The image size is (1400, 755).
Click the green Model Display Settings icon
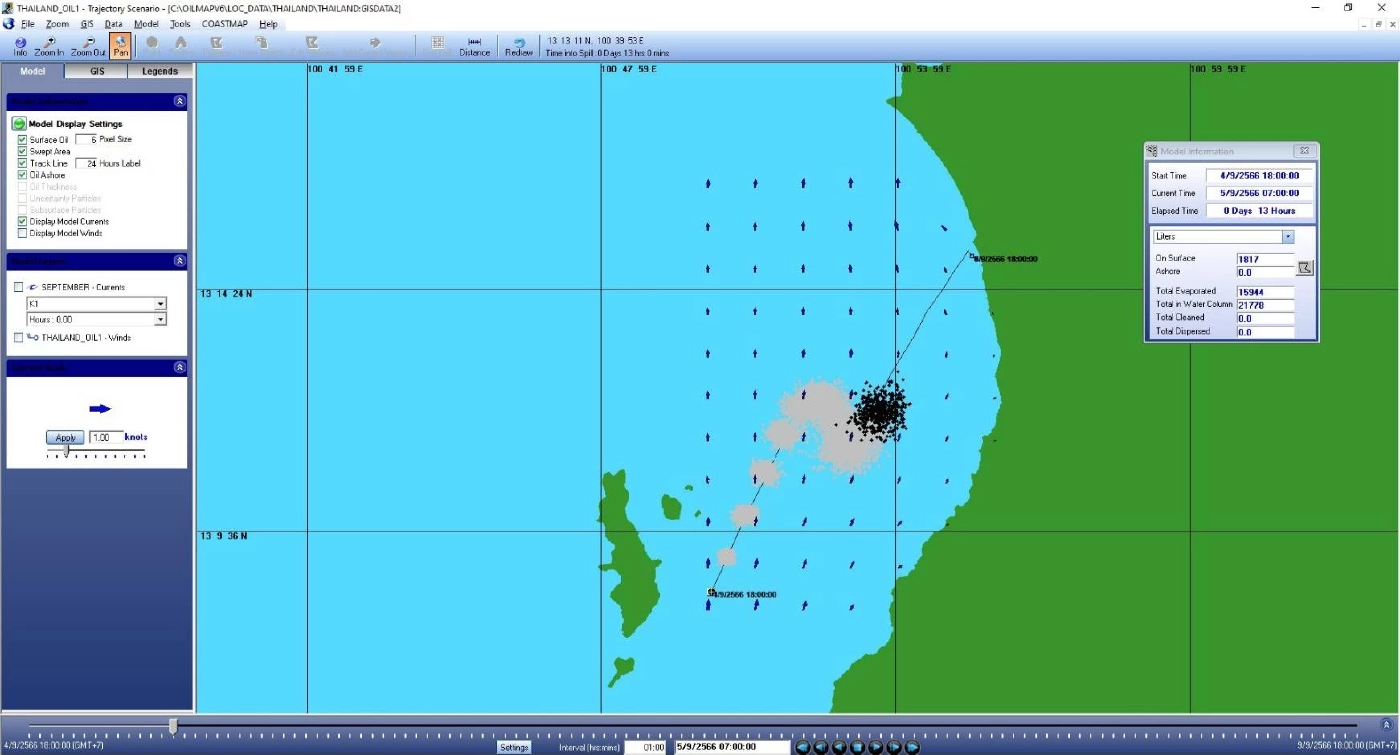(19, 124)
